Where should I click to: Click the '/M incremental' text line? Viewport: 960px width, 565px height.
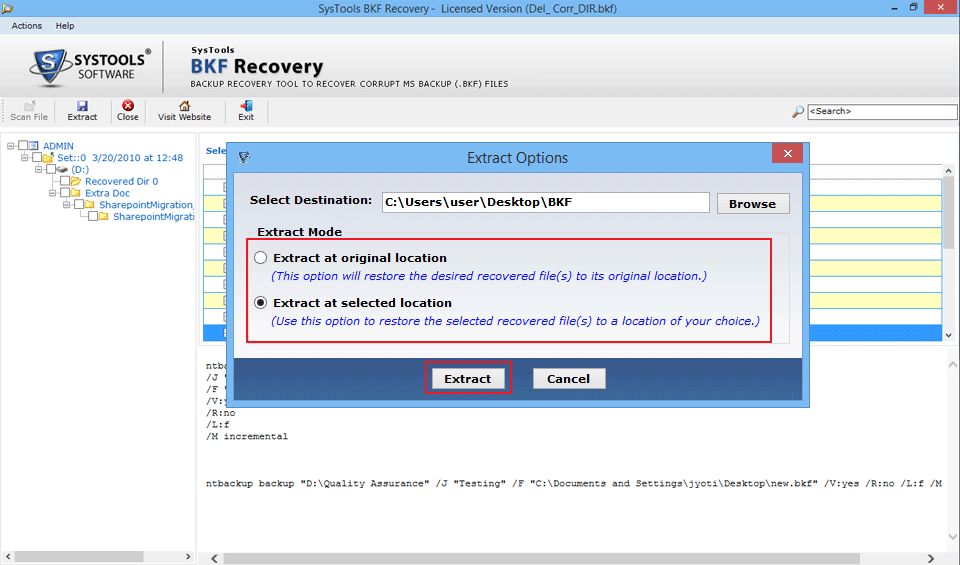pos(247,436)
